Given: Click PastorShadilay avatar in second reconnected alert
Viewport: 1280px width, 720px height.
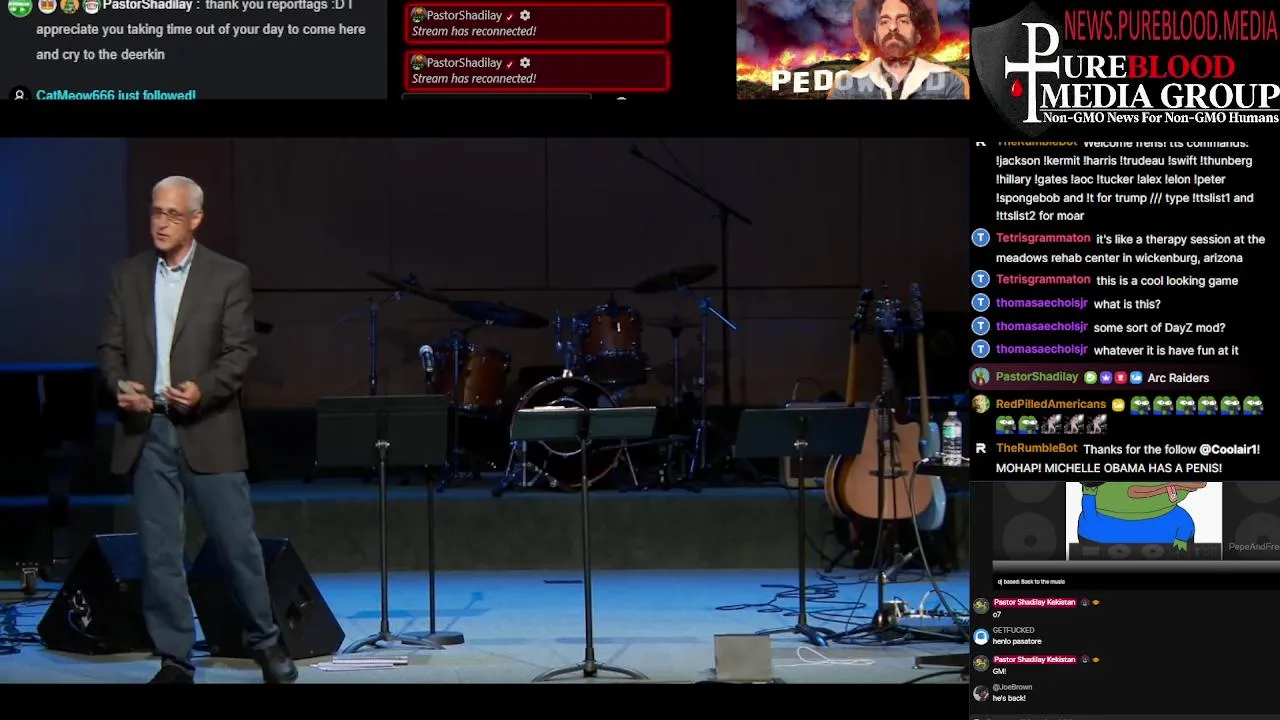Looking at the screenshot, I should (x=418, y=63).
